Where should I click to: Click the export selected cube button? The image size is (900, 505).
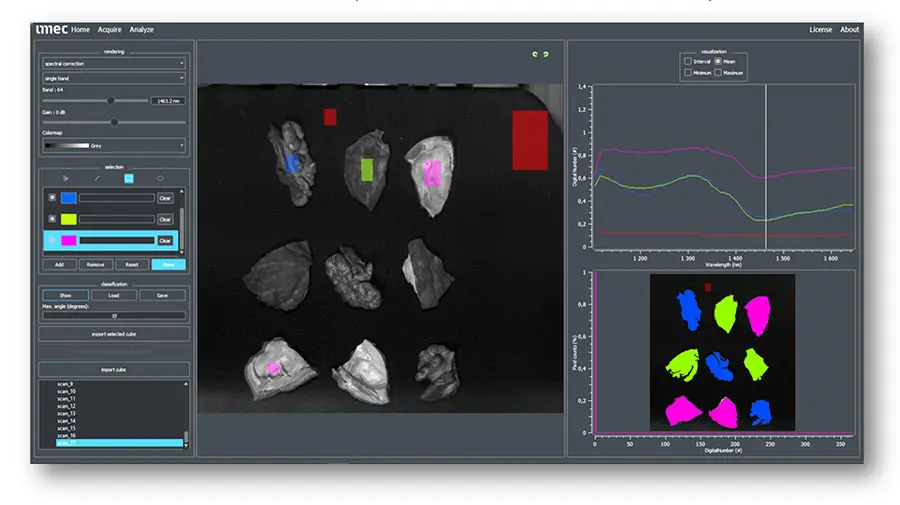(x=113, y=333)
